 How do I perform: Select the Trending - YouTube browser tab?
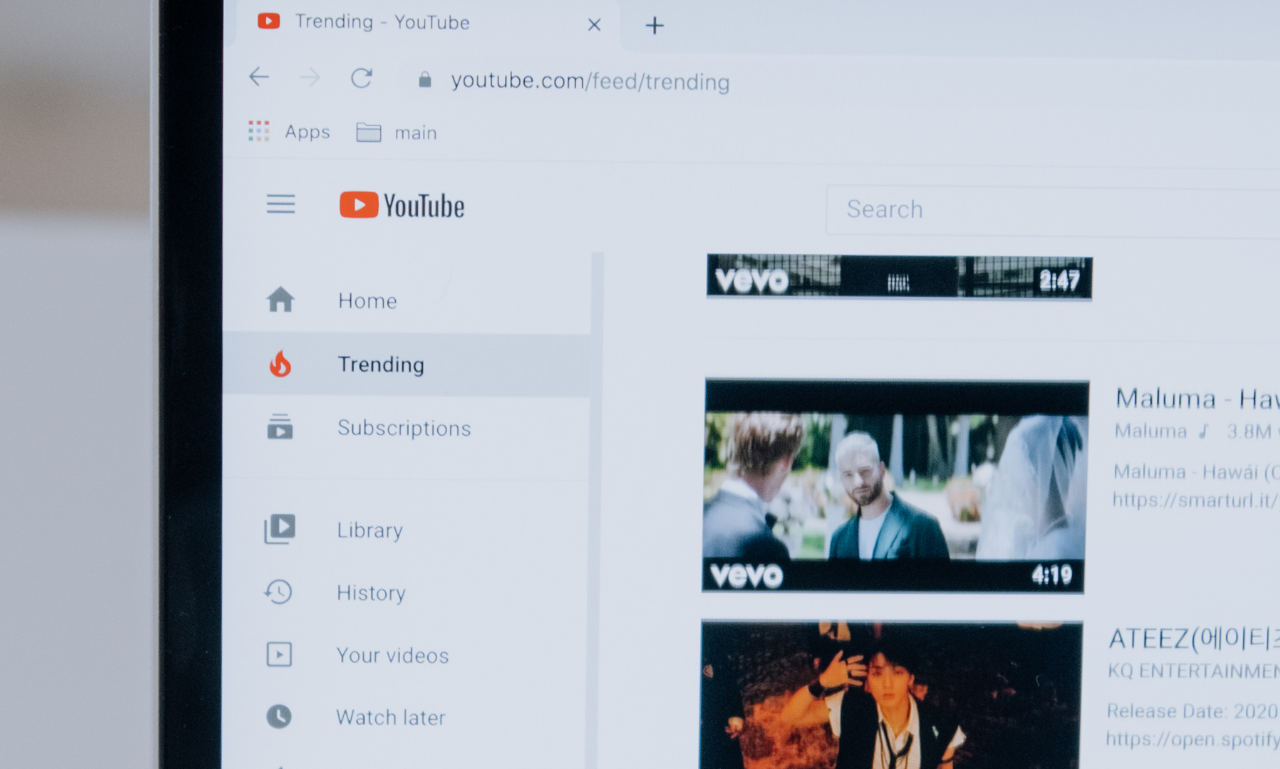[428, 24]
